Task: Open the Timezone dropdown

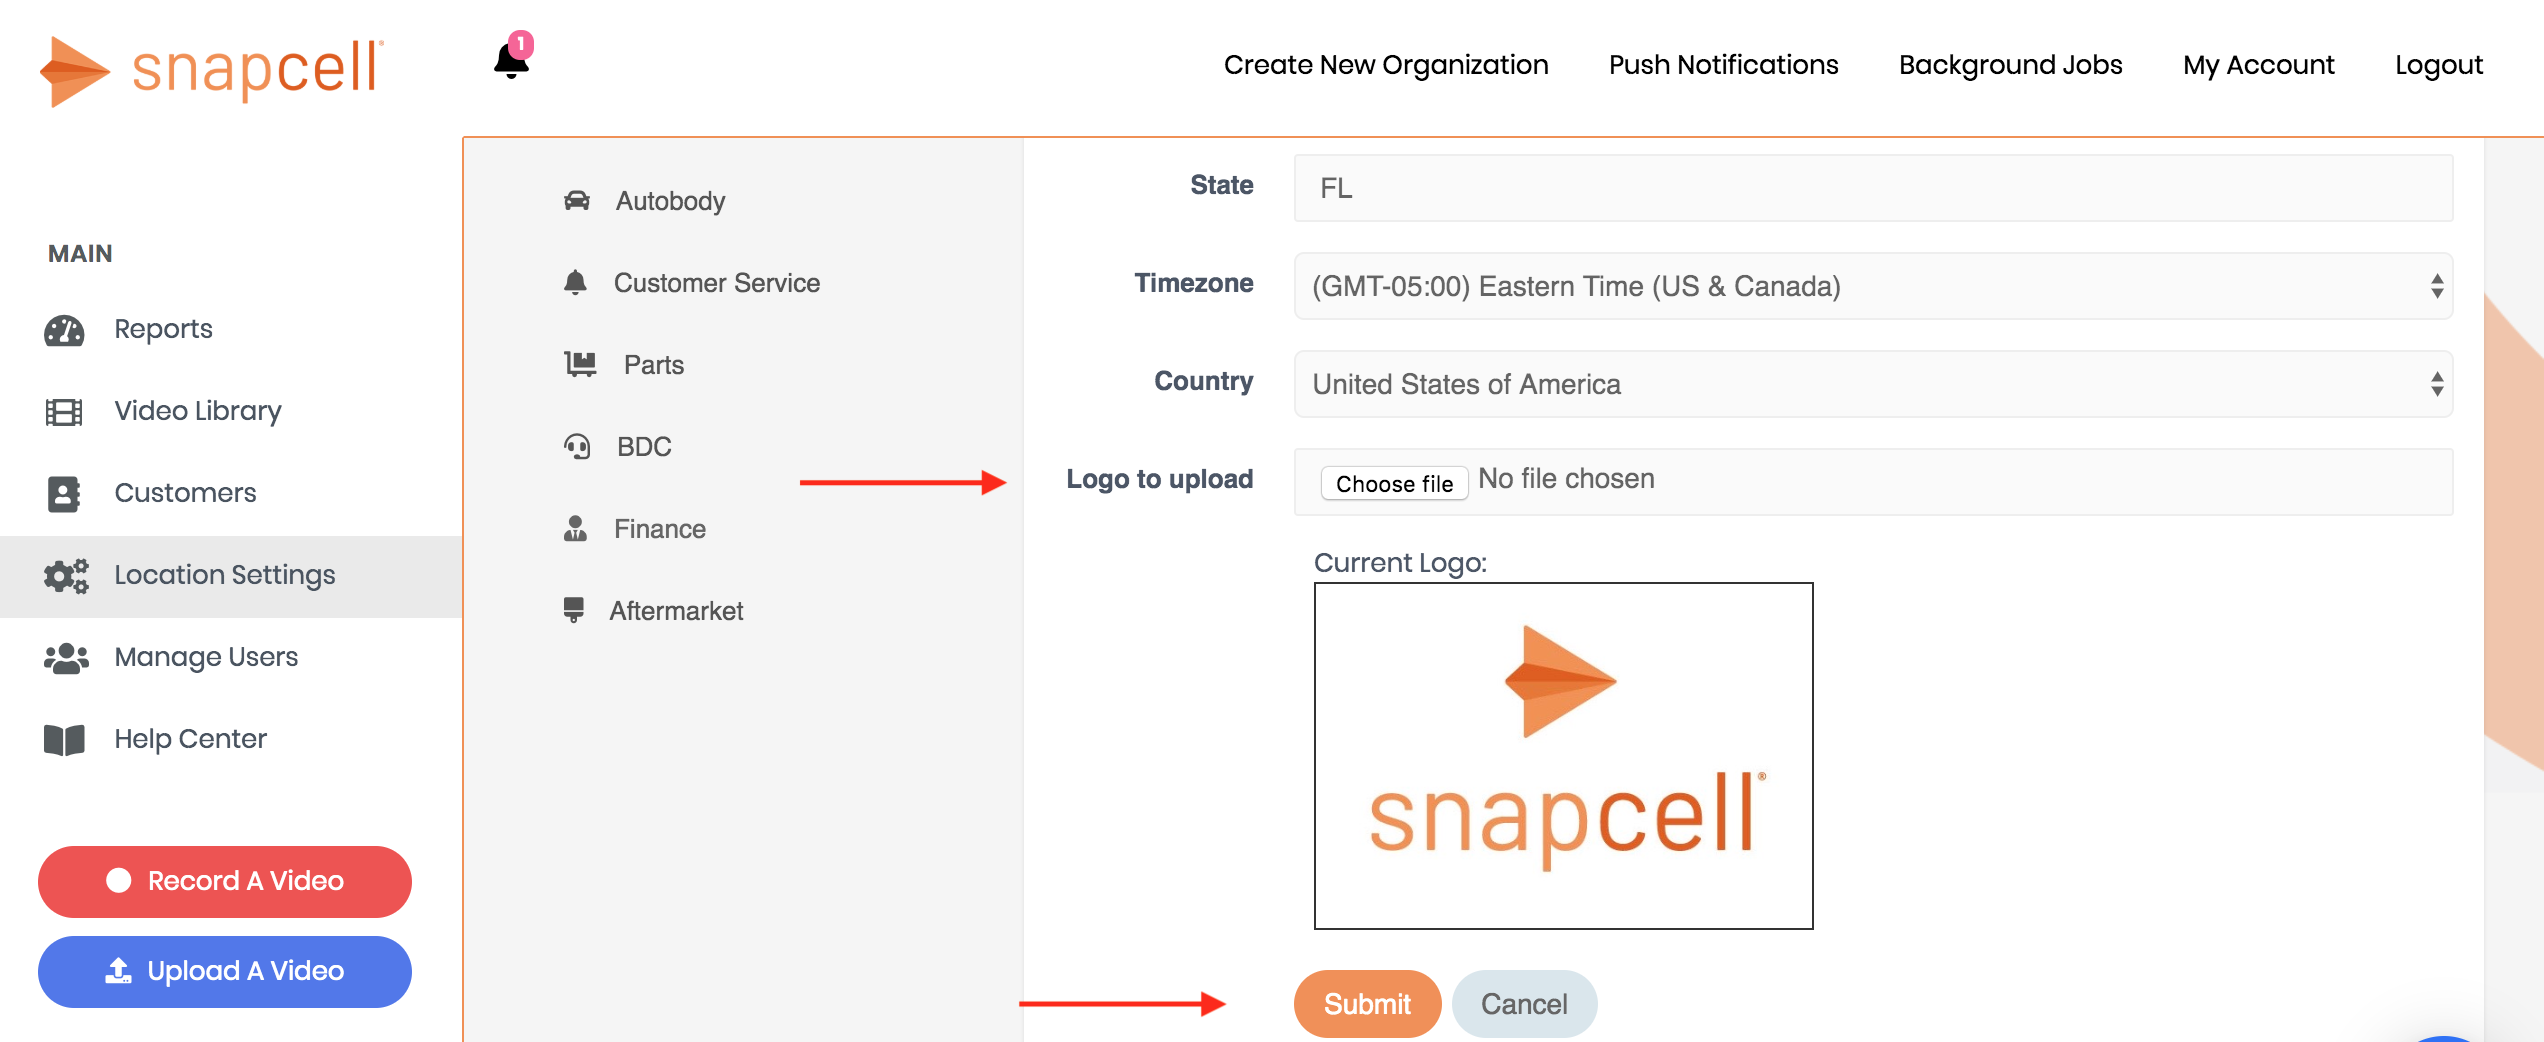Action: click(1871, 286)
